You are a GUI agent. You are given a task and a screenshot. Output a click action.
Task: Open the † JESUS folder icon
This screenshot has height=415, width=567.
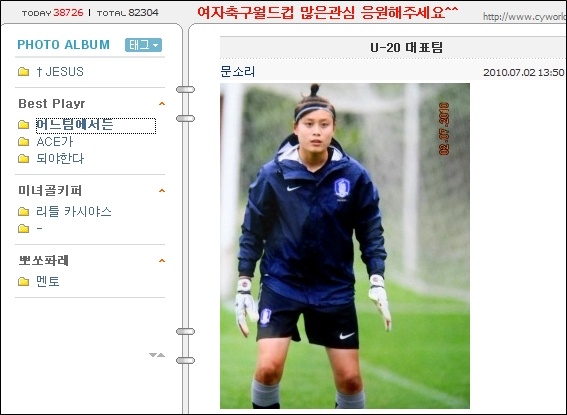pos(24,72)
